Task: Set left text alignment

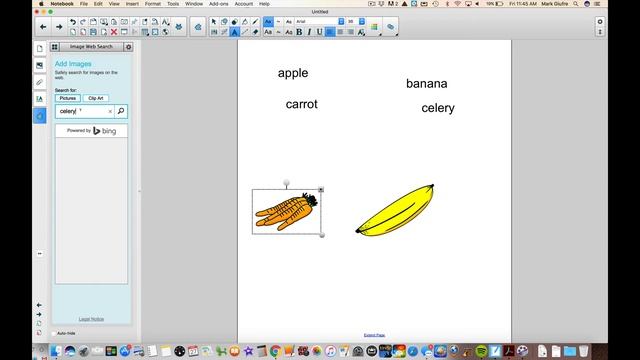Action: (330, 32)
